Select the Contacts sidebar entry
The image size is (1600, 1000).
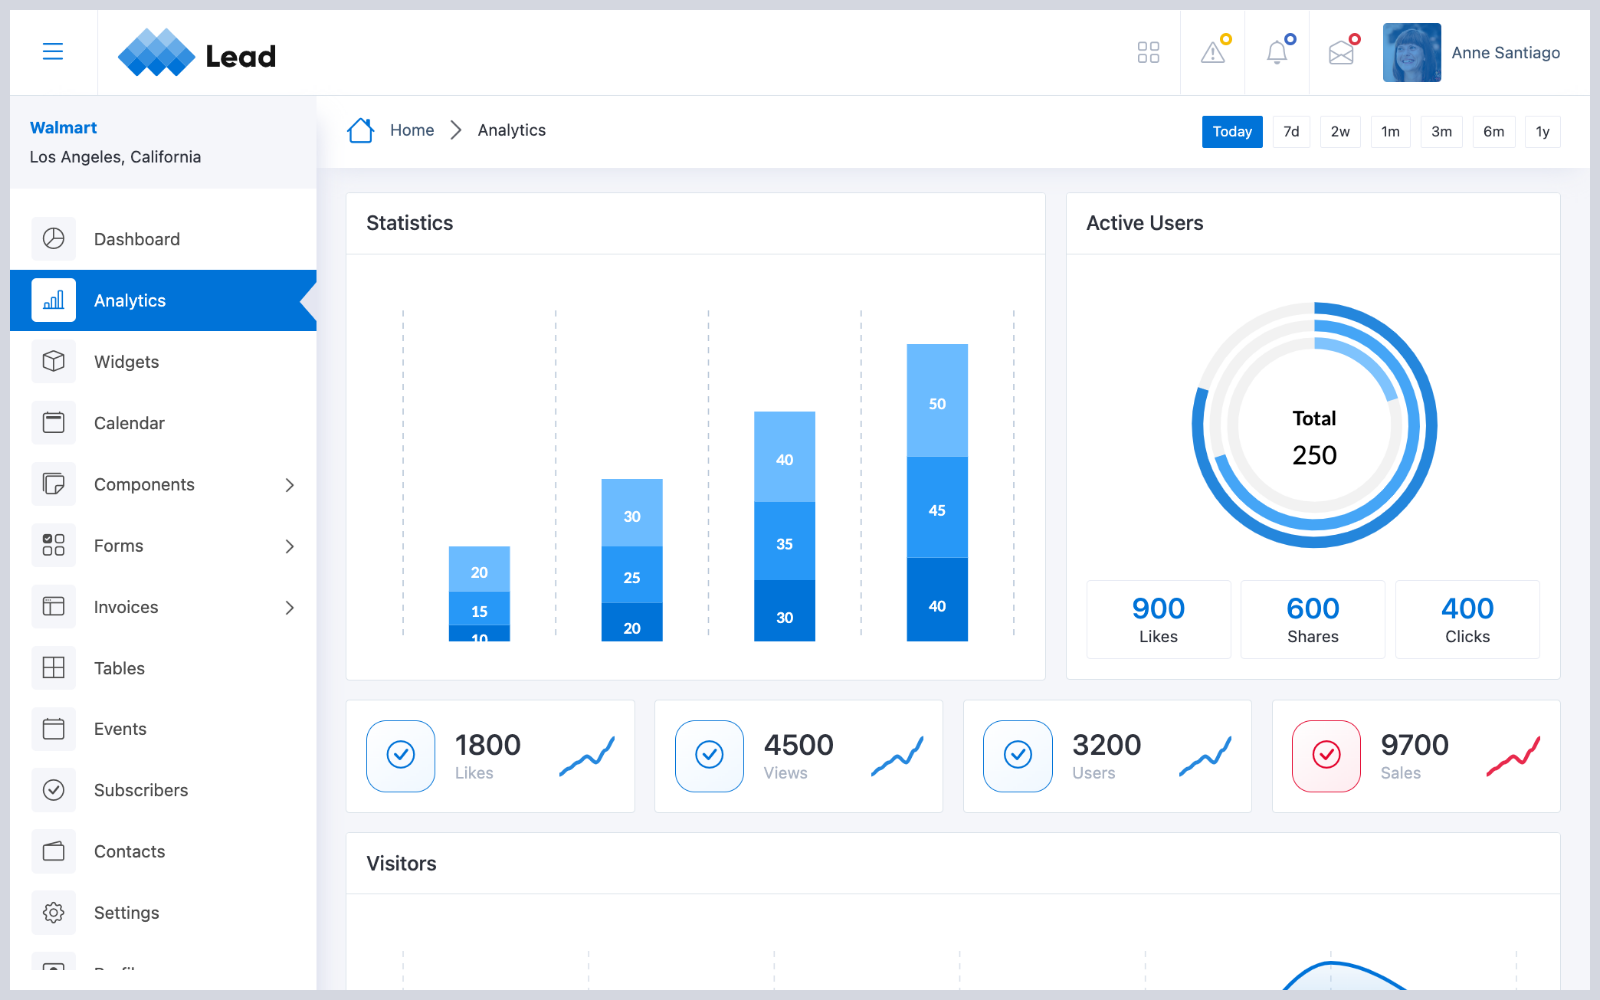coord(129,851)
